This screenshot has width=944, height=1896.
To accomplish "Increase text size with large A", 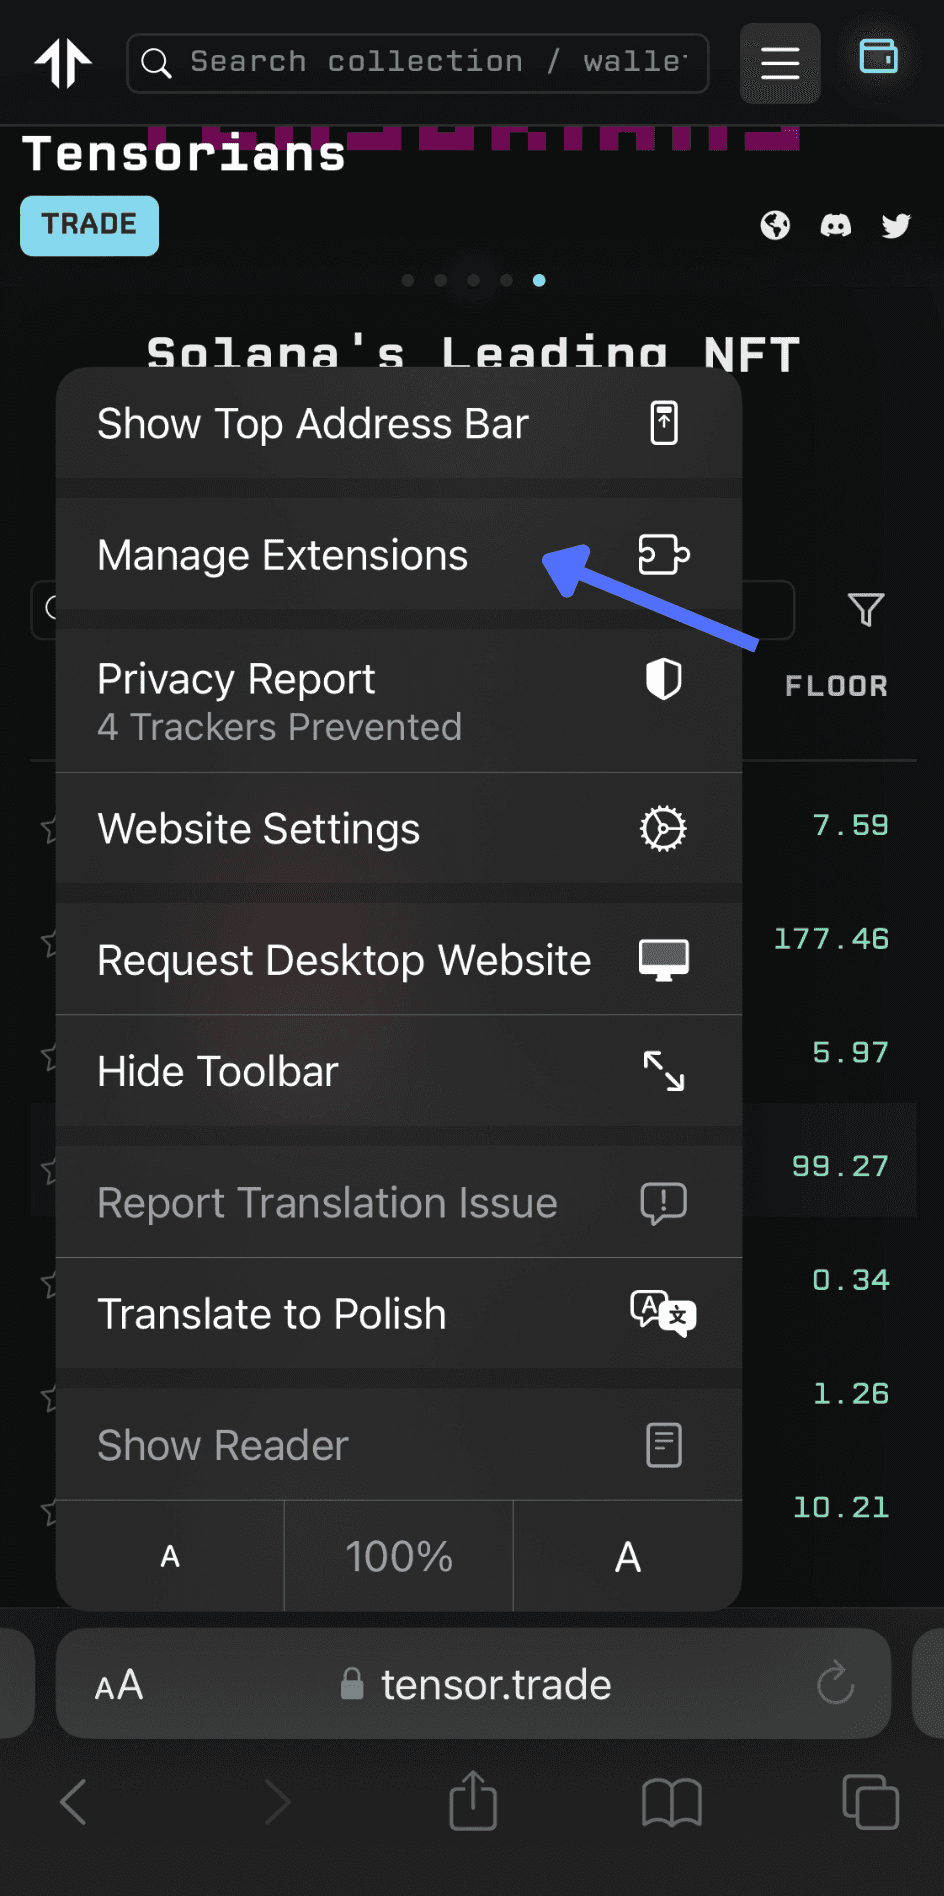I will tap(627, 1557).
